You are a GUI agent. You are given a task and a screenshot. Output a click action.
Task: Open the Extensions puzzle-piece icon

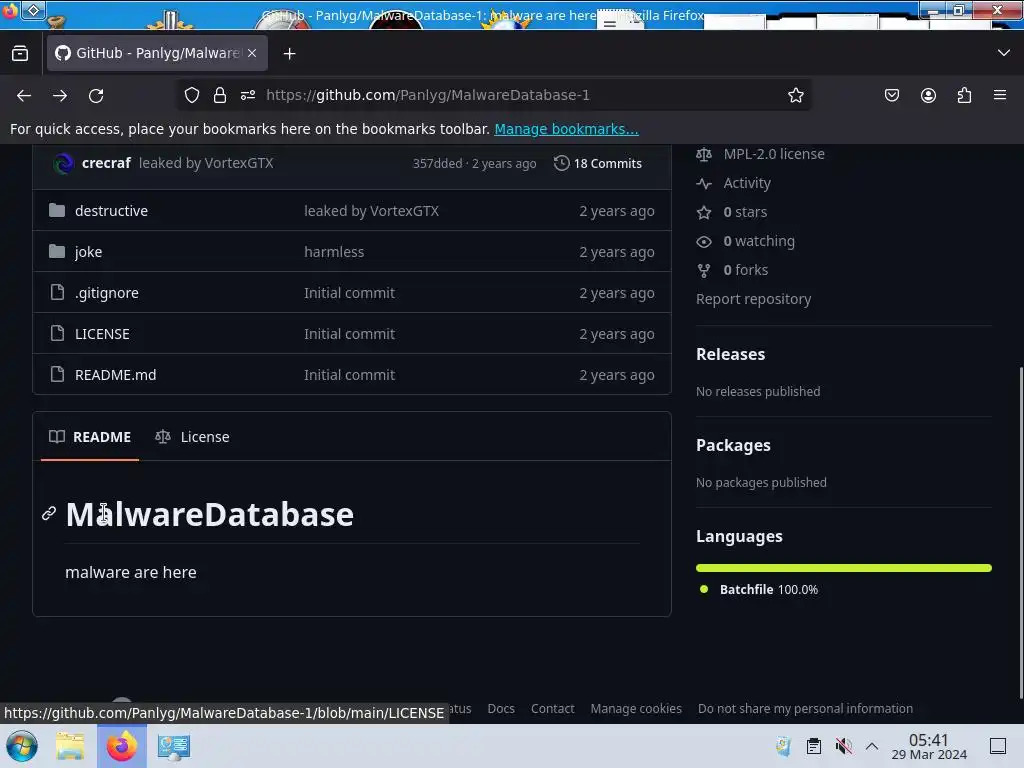[x=964, y=95]
